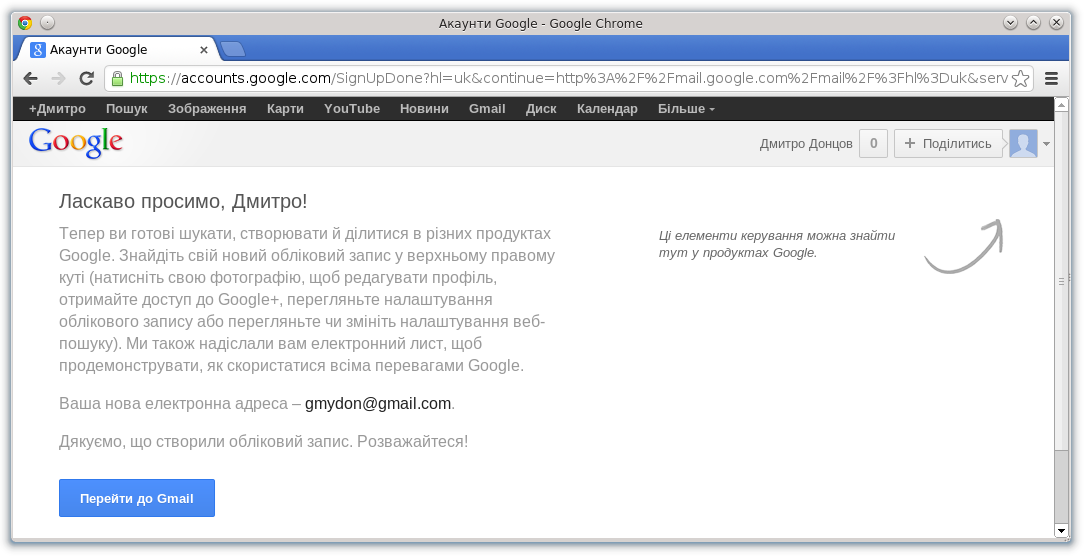This screenshot has height=557, width=1085.
Task: Close the Chrome window
Action: (x=1056, y=23)
